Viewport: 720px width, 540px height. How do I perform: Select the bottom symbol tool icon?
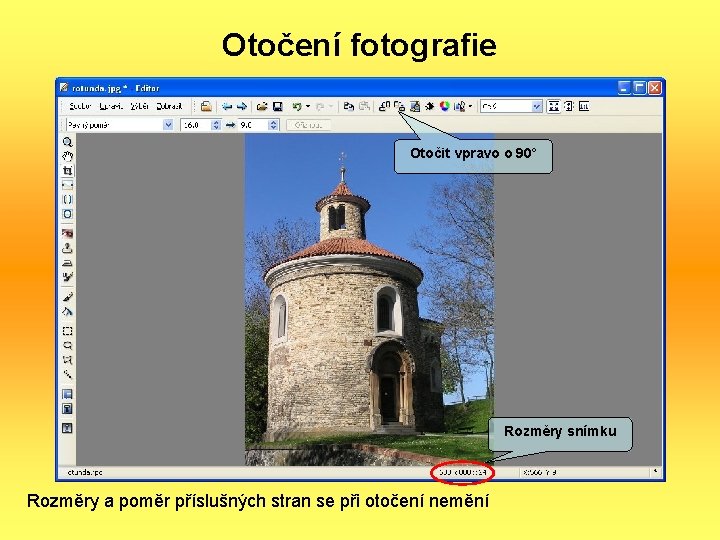(68, 428)
